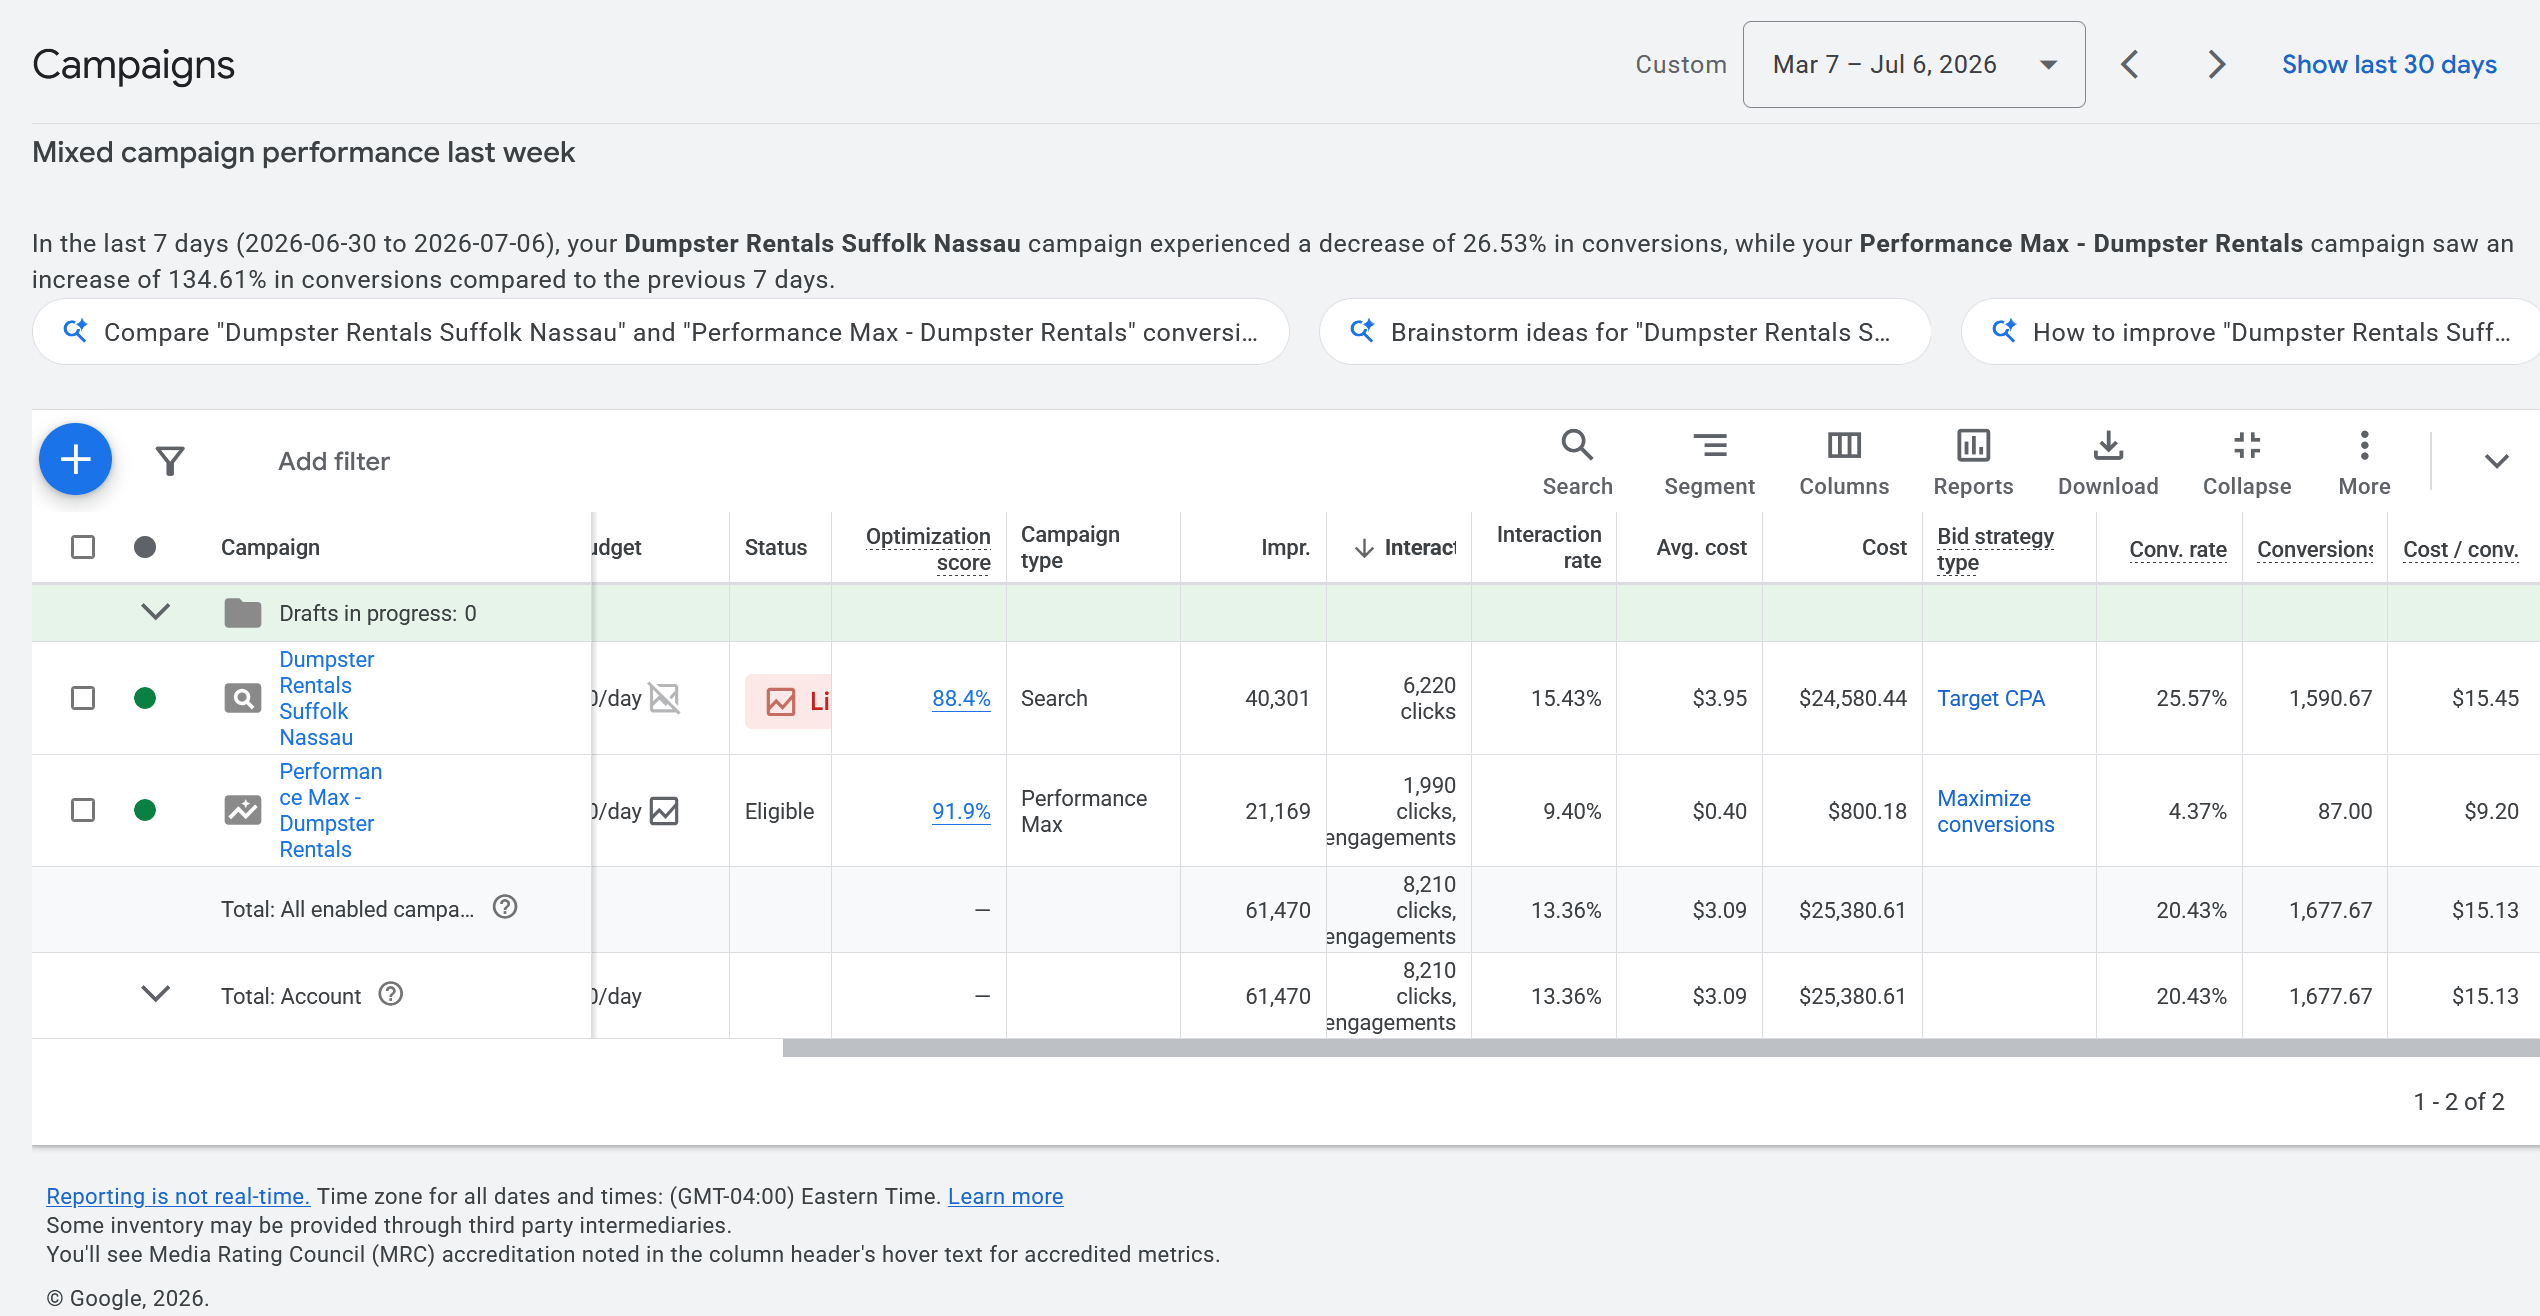Click the Add filter field
The height and width of the screenshot is (1316, 2540).
coord(333,461)
